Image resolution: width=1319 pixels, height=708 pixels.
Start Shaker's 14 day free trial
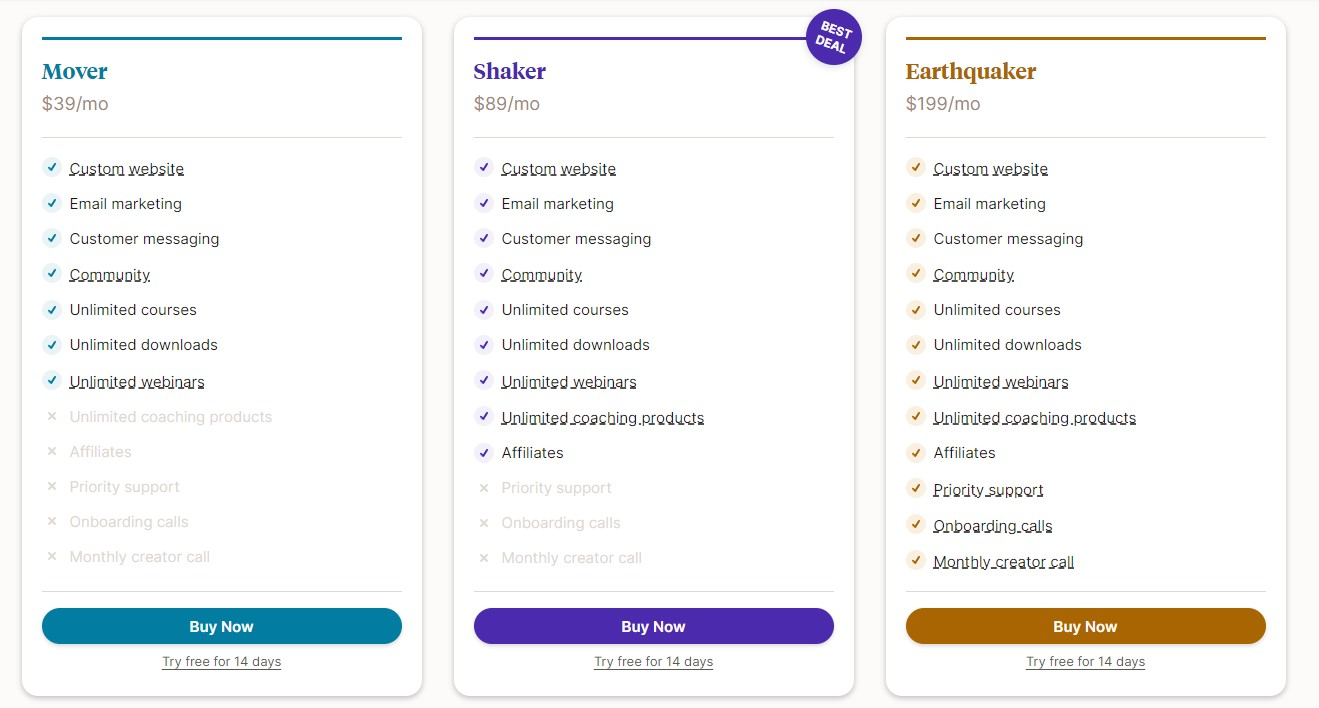pyautogui.click(x=654, y=662)
